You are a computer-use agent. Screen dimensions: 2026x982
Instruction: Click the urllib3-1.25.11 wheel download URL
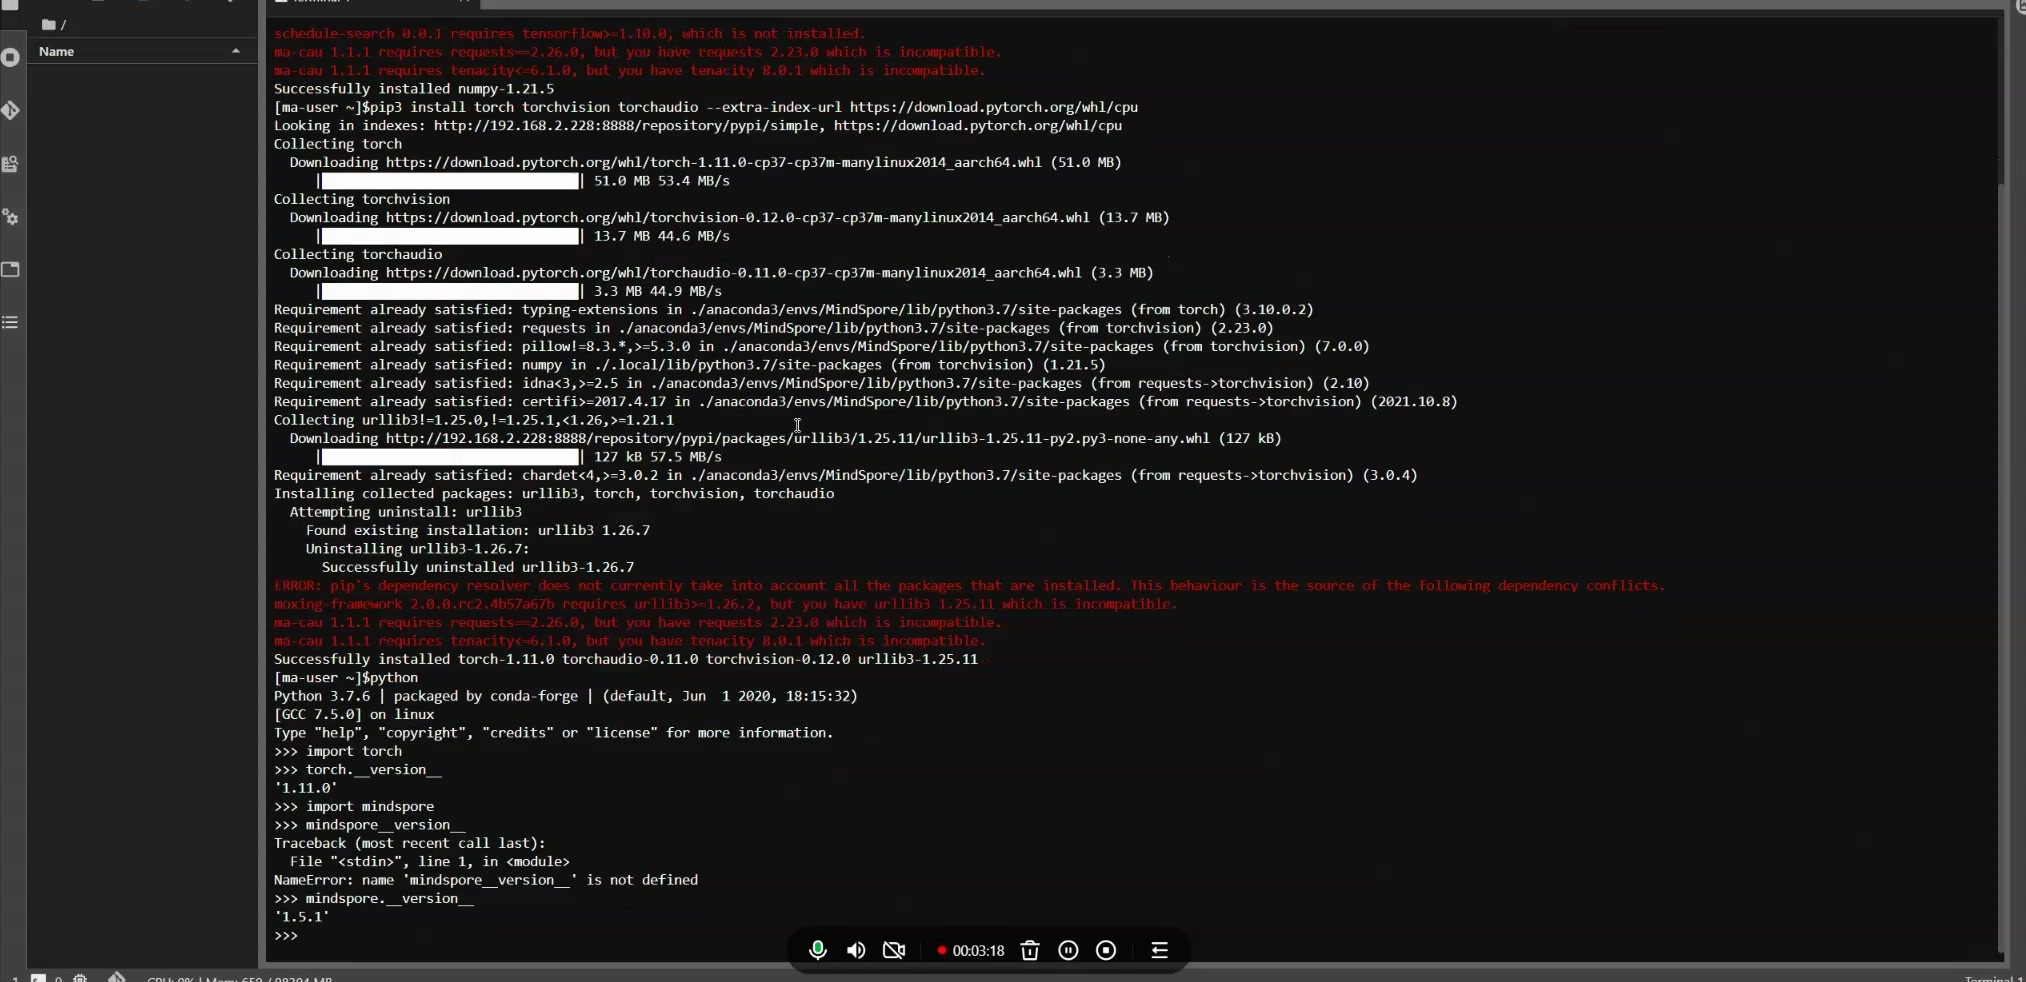coord(798,438)
